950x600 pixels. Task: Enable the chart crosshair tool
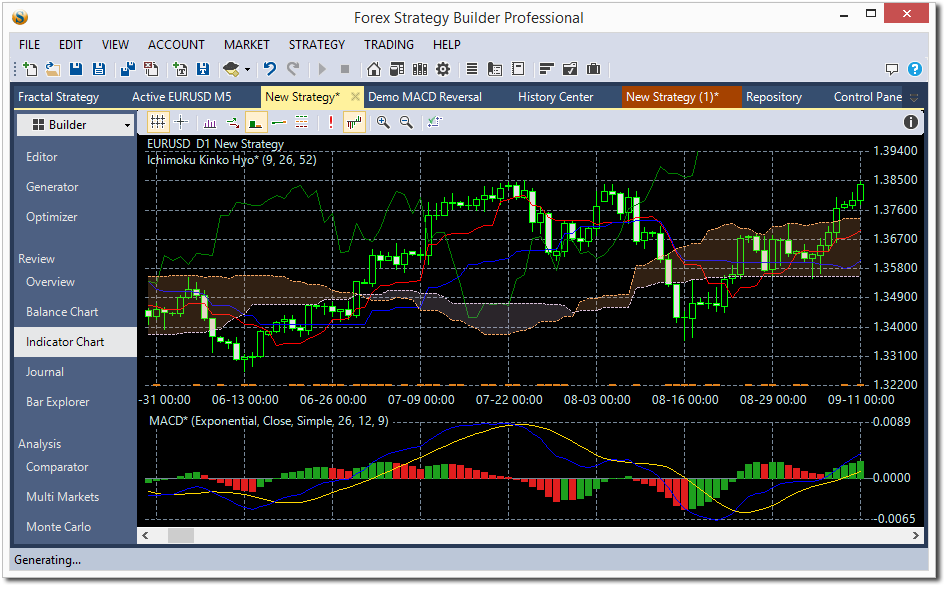(180, 122)
